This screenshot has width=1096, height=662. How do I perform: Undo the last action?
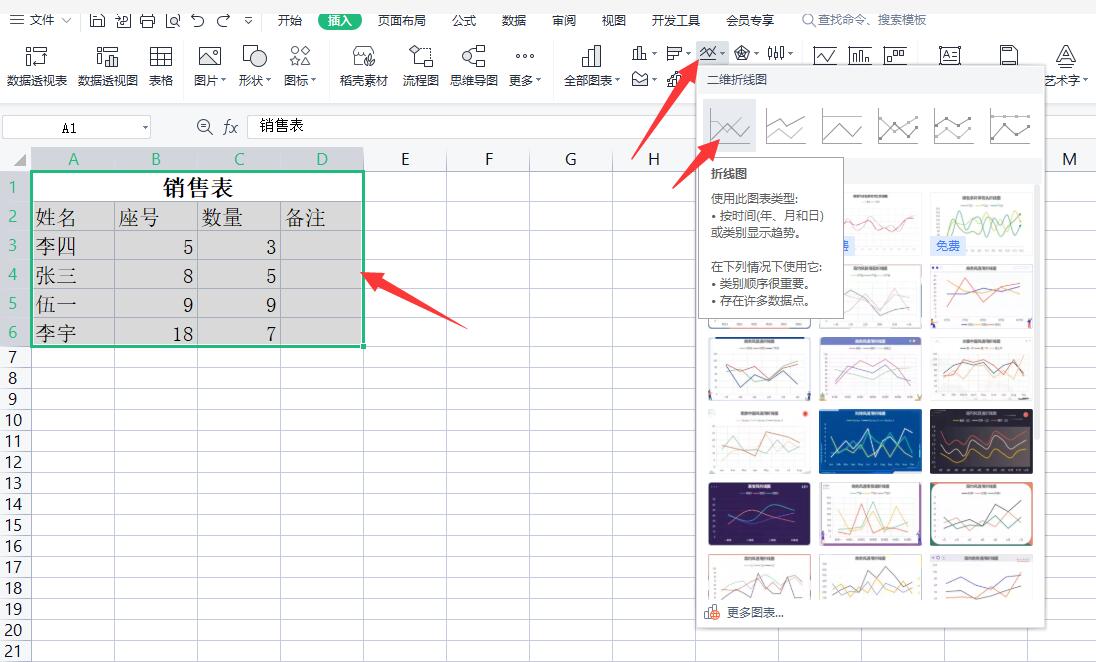[198, 21]
